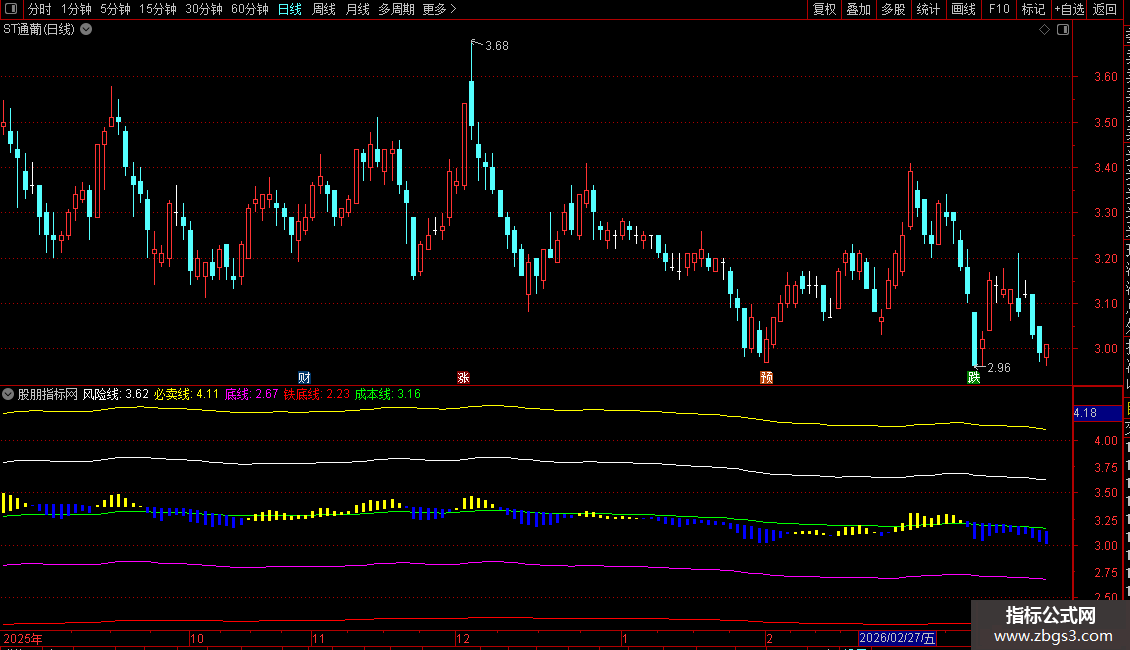
Task: Select the 1分钟 period tab
Action: tap(76, 9)
